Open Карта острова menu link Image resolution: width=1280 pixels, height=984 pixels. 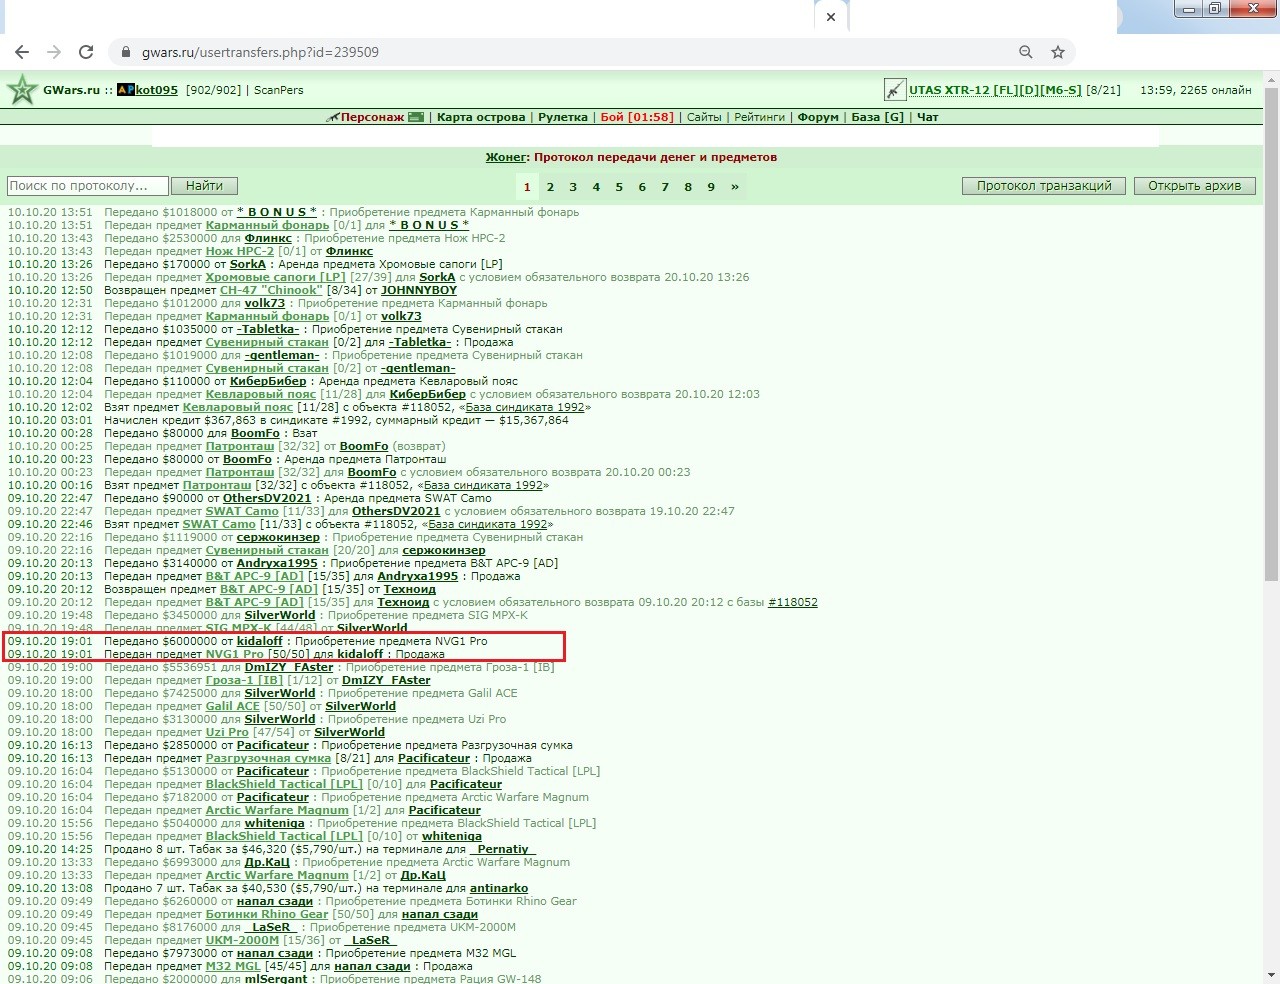tap(481, 117)
